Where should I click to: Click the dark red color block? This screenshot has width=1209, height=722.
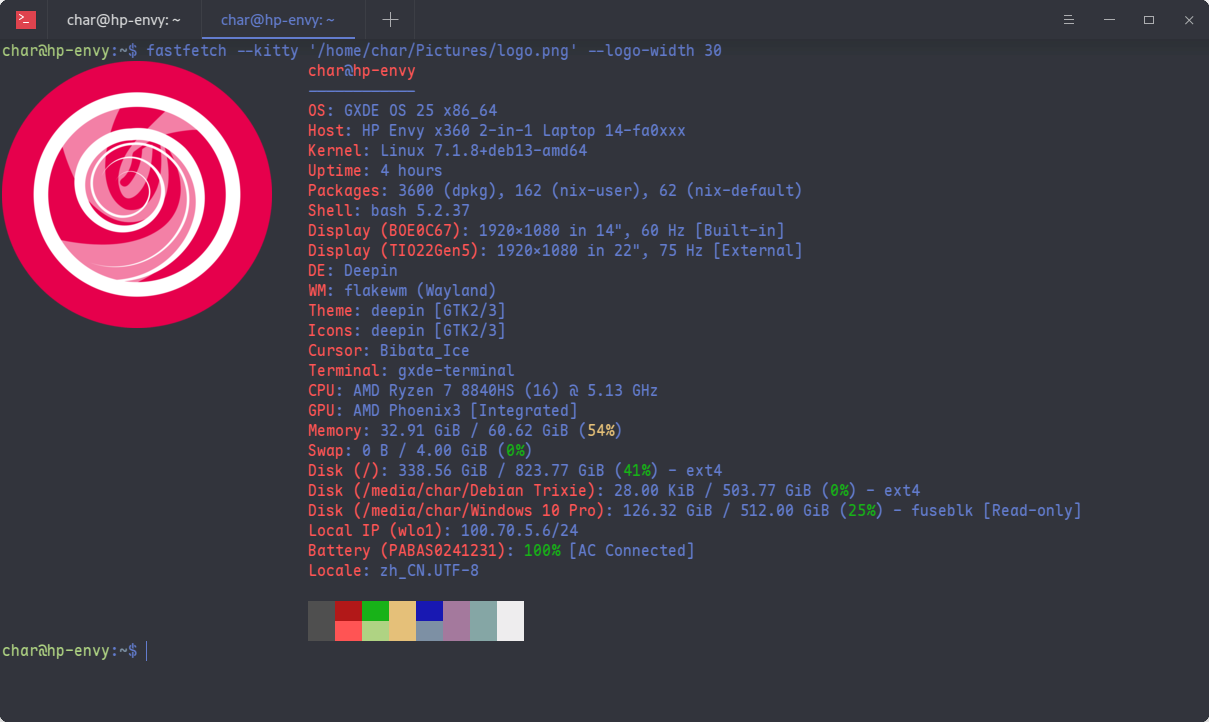point(348,610)
